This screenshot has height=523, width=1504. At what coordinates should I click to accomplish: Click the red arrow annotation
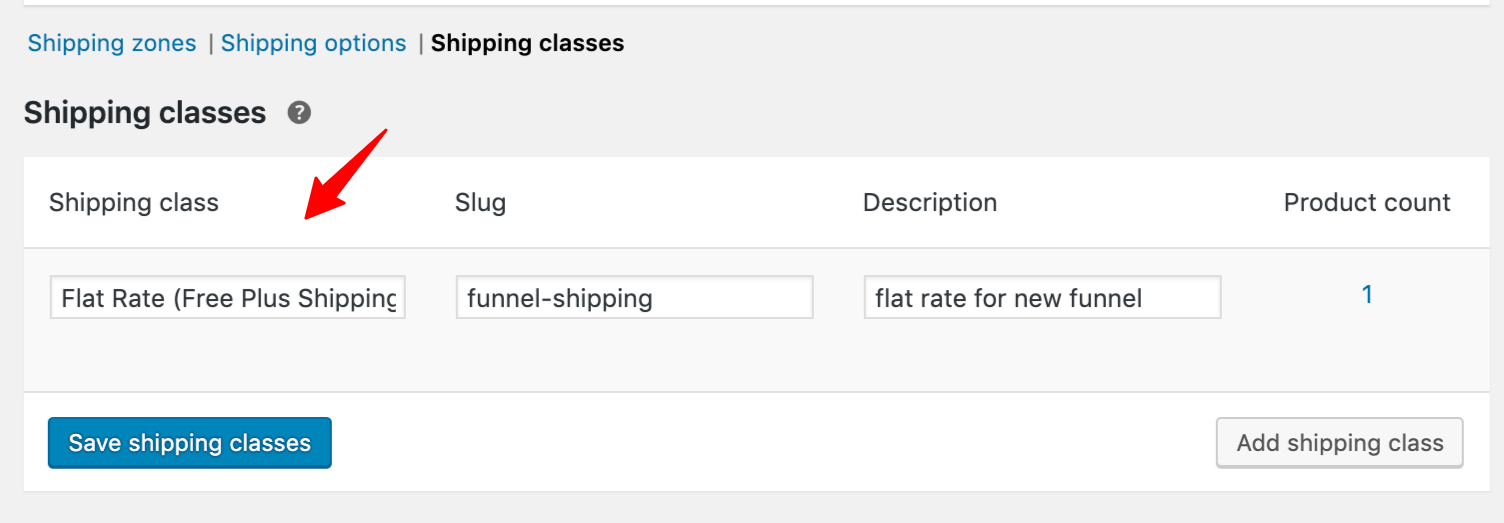click(x=346, y=173)
